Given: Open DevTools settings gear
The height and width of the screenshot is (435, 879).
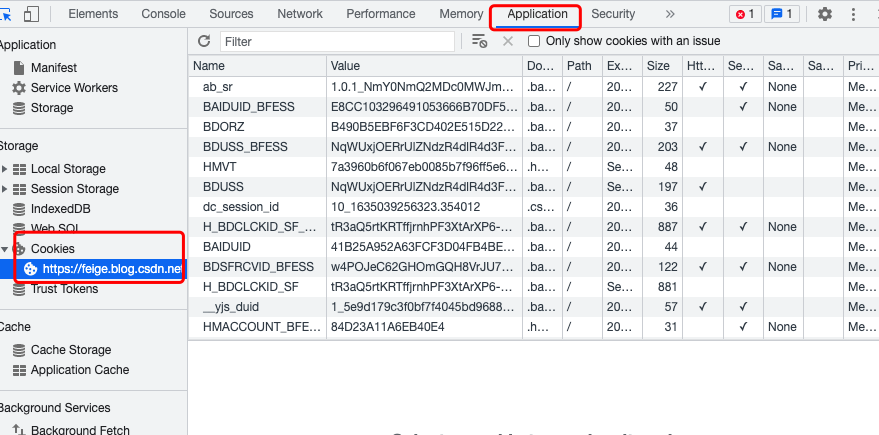Looking at the screenshot, I should click(x=825, y=14).
